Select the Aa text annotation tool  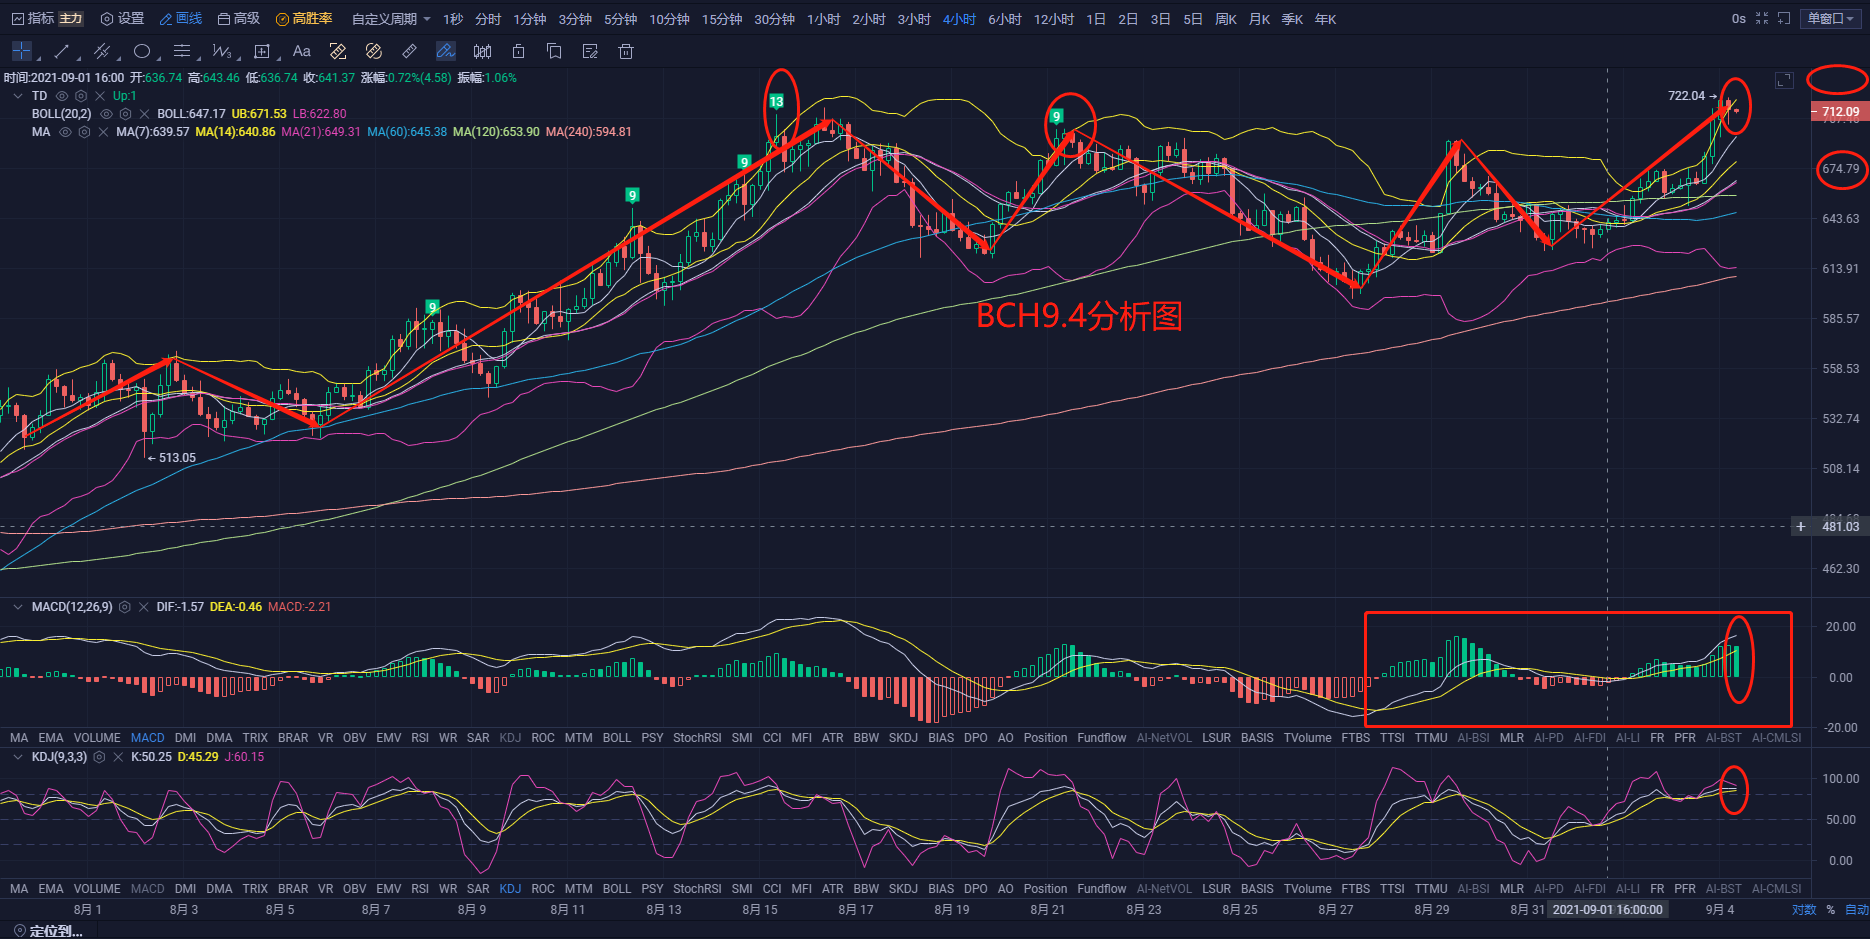[x=301, y=51]
